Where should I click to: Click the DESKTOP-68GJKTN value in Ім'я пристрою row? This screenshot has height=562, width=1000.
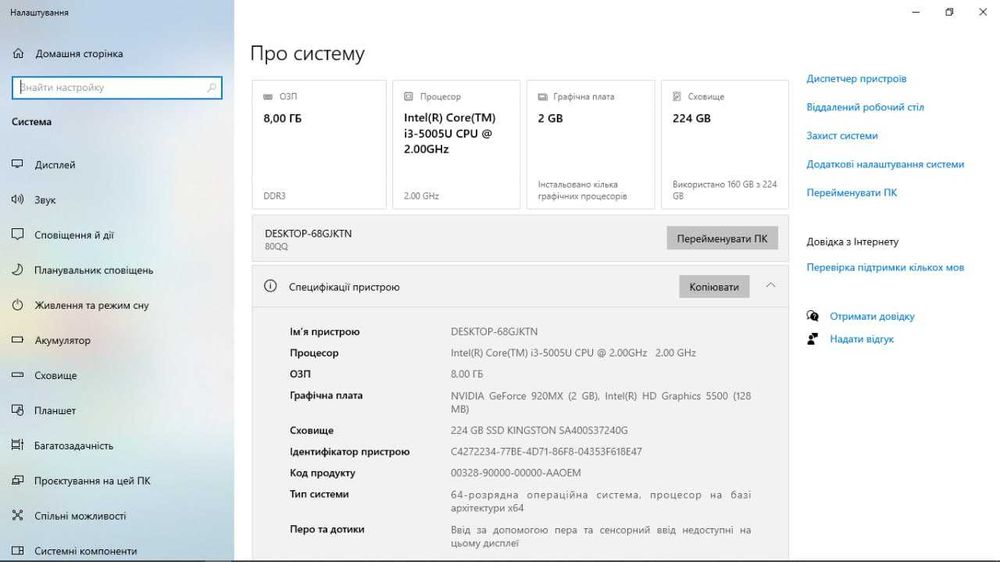pos(494,332)
